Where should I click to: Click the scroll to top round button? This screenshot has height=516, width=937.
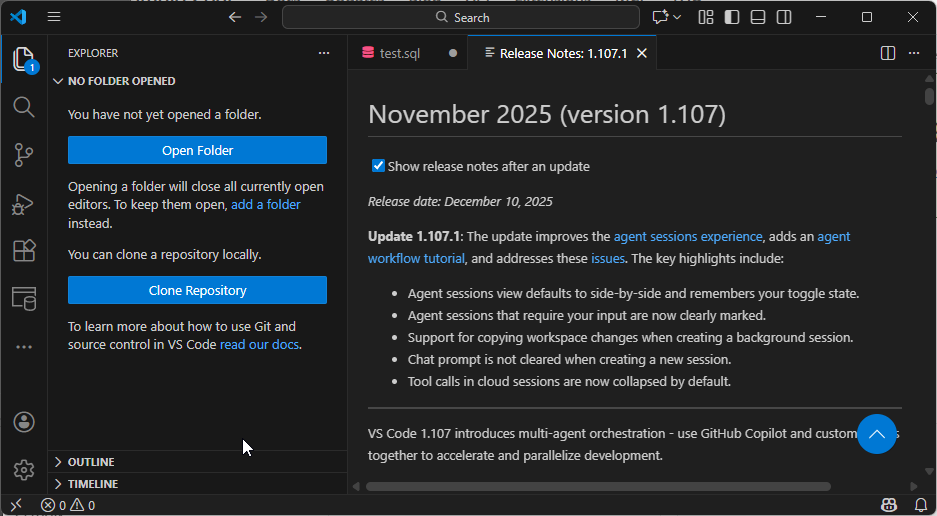[877, 434]
